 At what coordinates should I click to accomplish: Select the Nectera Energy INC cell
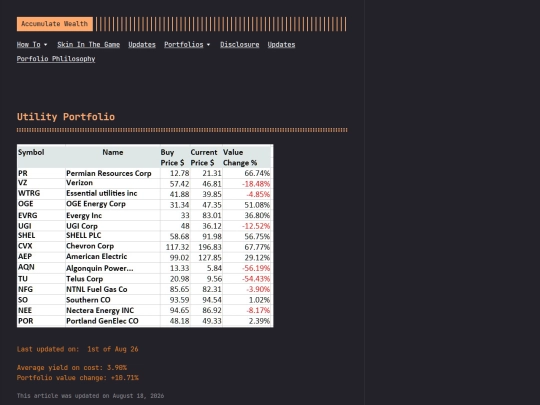click(100, 311)
